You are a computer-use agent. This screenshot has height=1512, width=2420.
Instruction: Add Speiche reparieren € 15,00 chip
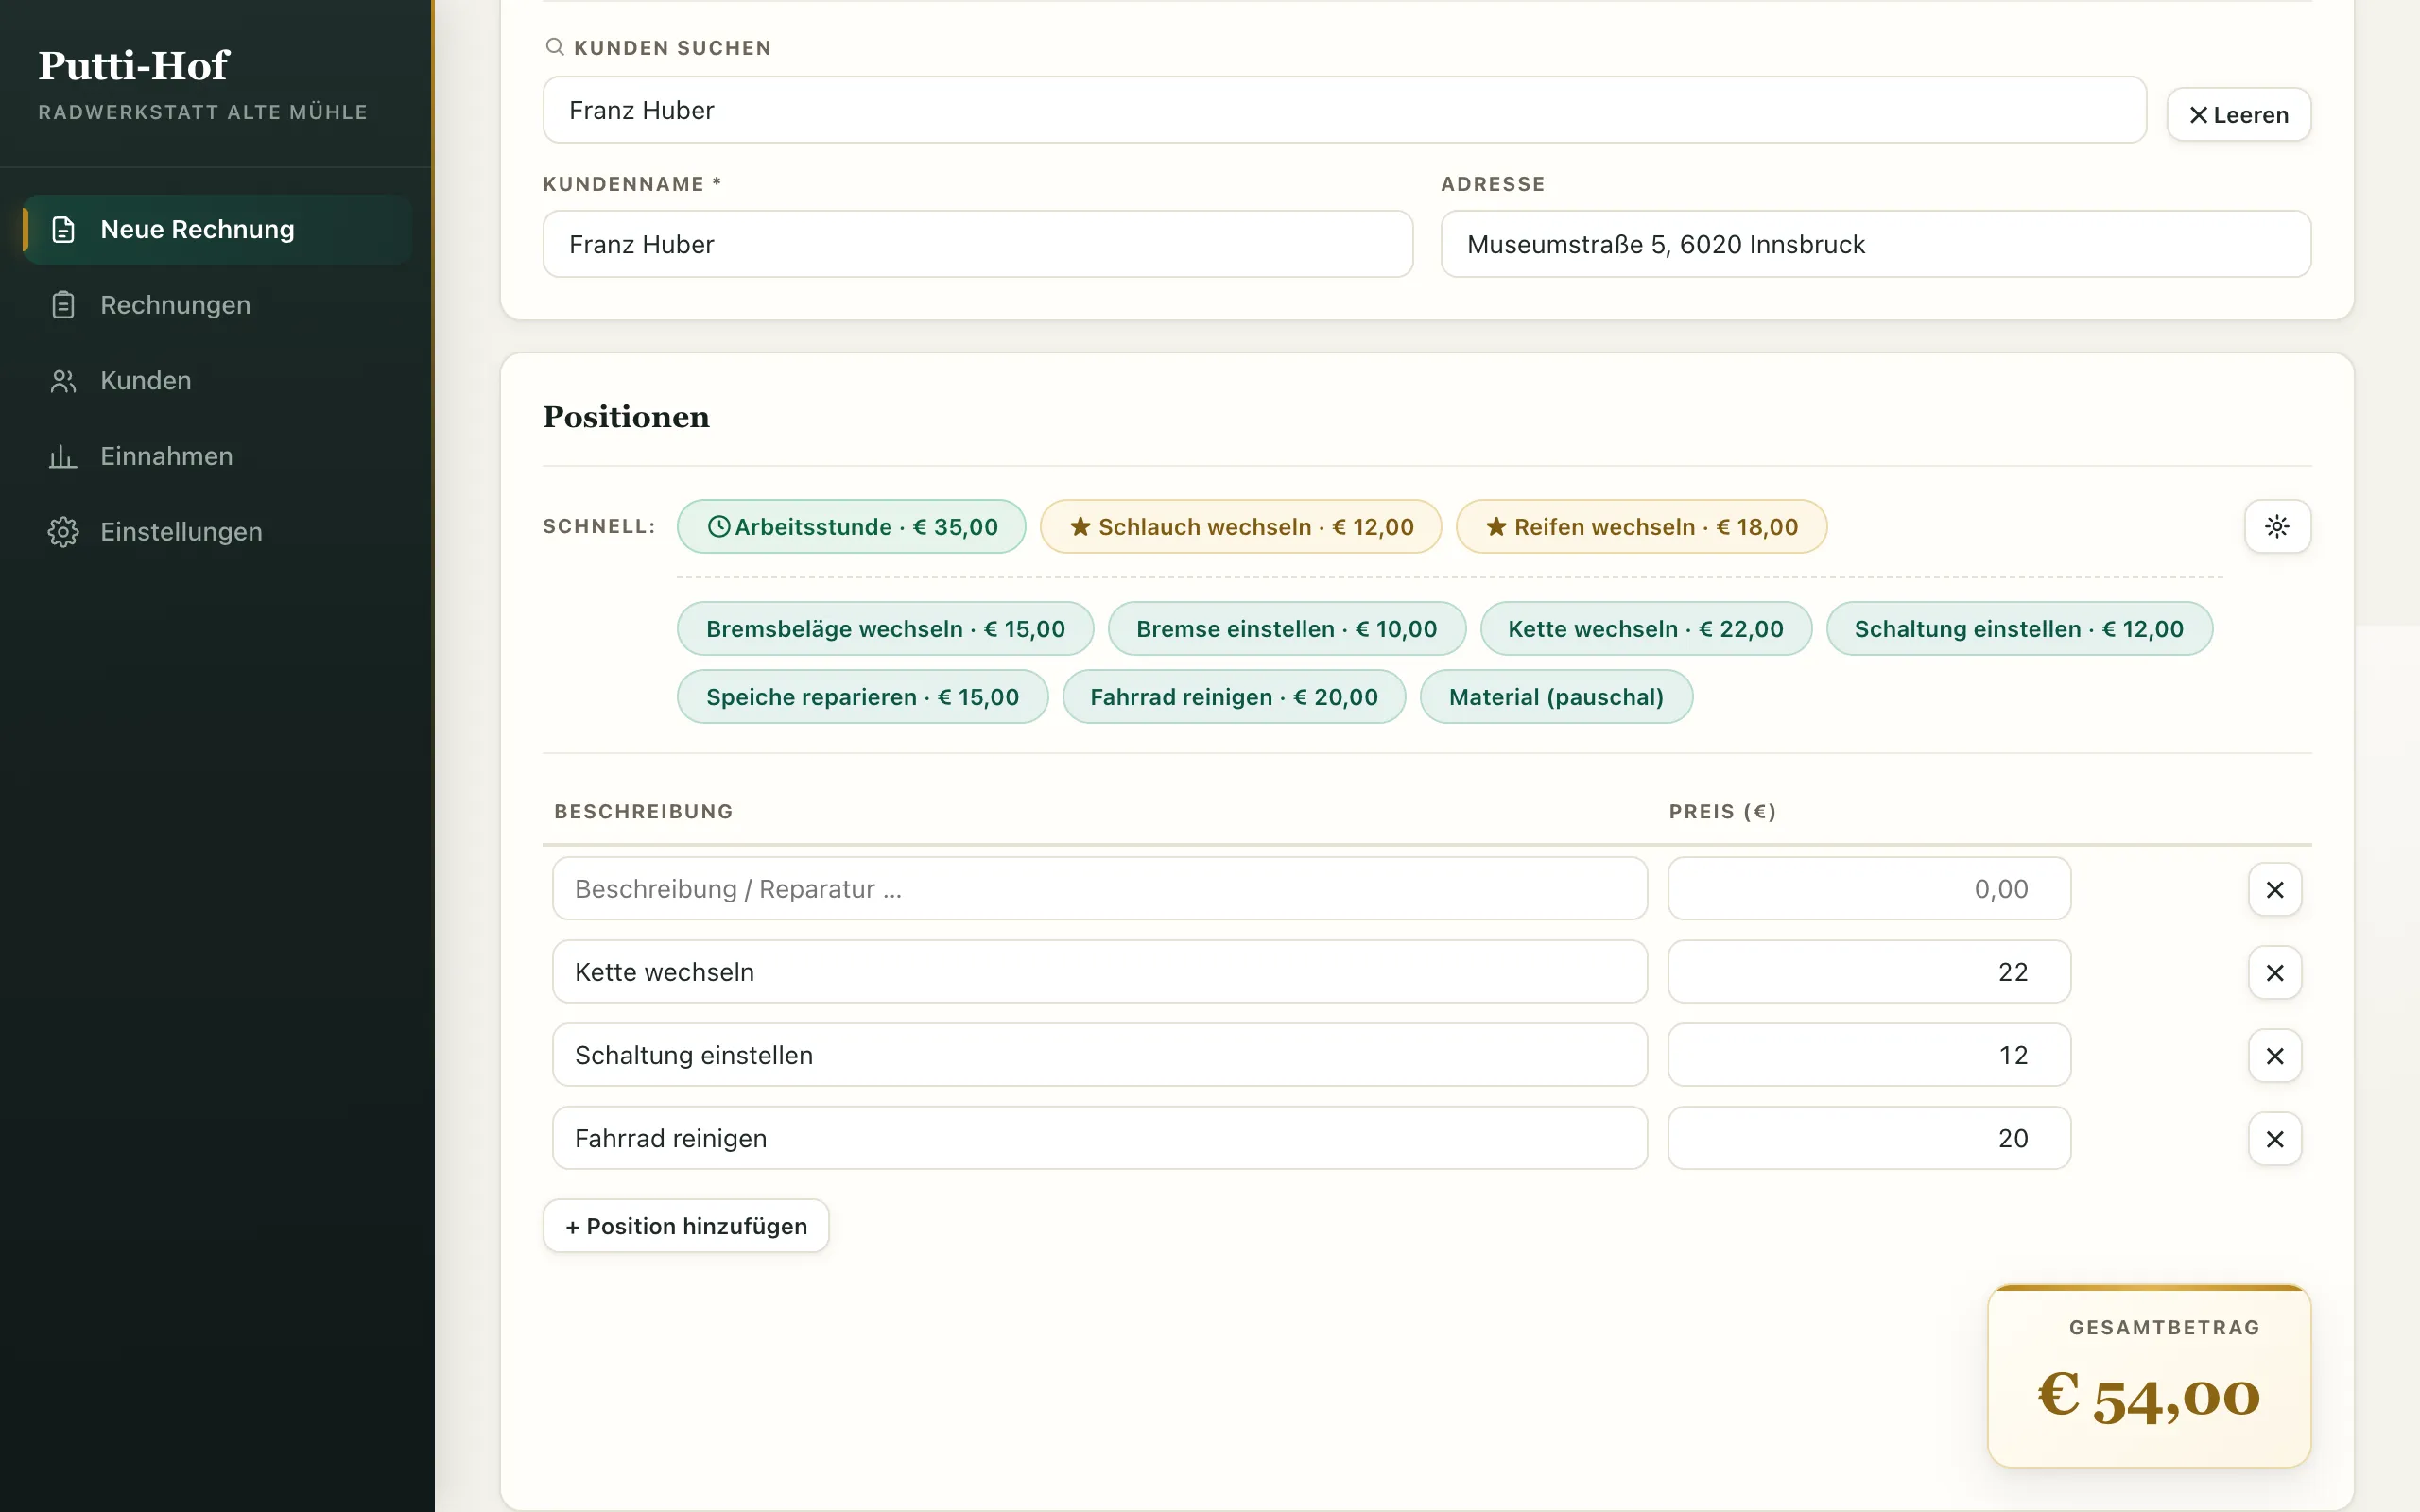point(862,696)
